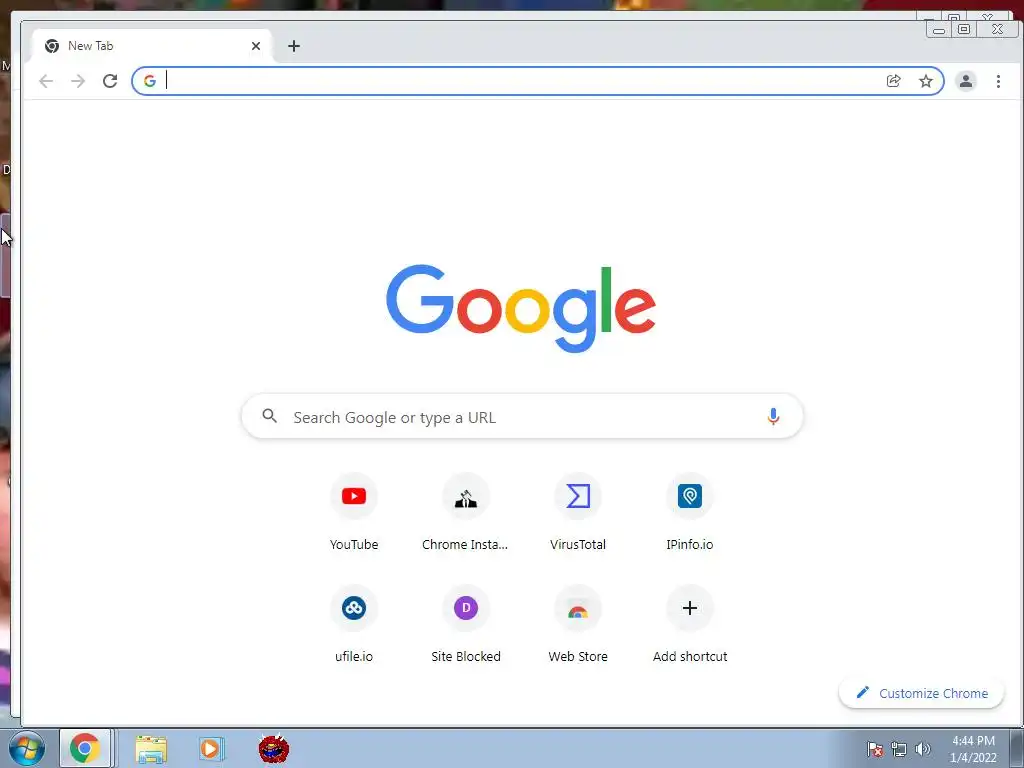This screenshot has height=768, width=1024.
Task: Click the Google logo
Action: [x=520, y=308]
